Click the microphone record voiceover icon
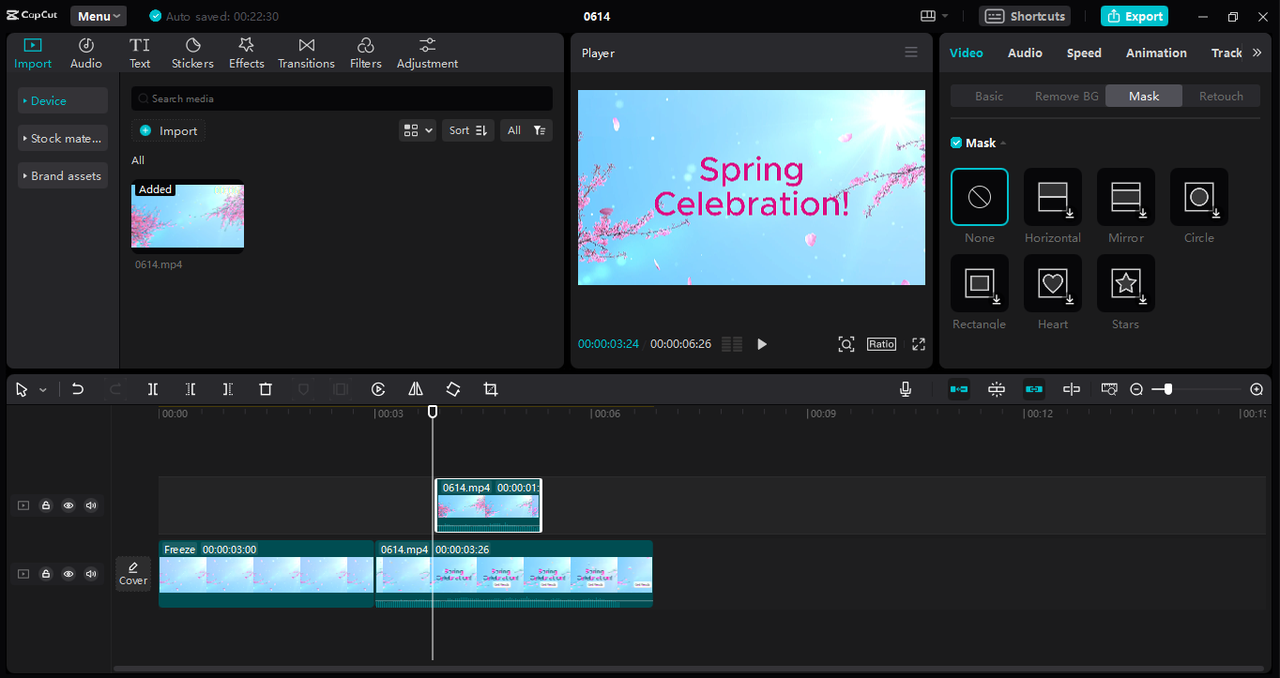Screen dimensions: 1280x678 coord(905,389)
